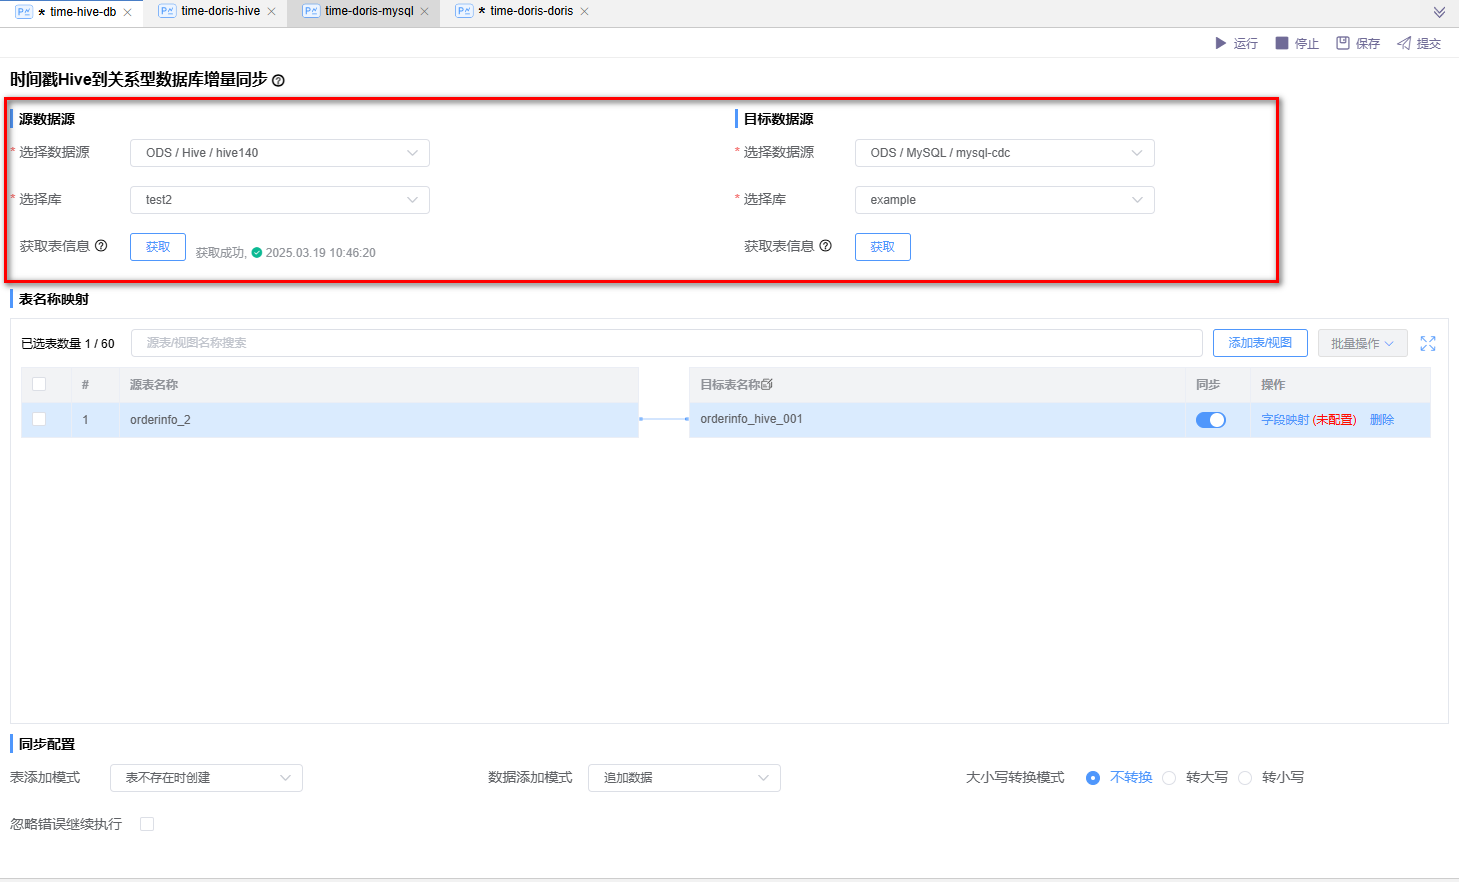
Task: Click the source table name search field
Action: click(666, 343)
